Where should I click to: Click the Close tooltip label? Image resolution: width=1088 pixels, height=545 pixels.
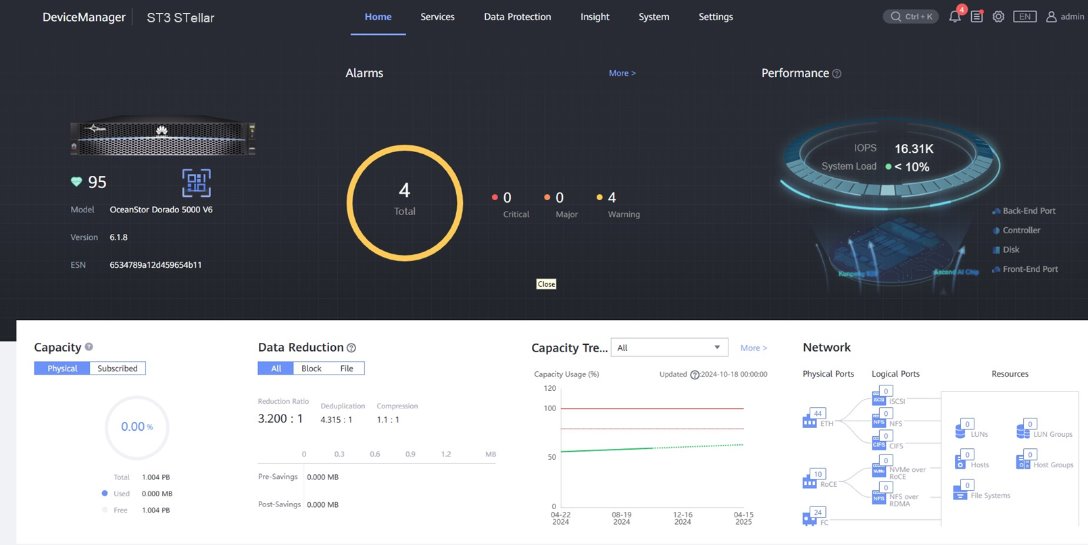click(x=546, y=284)
